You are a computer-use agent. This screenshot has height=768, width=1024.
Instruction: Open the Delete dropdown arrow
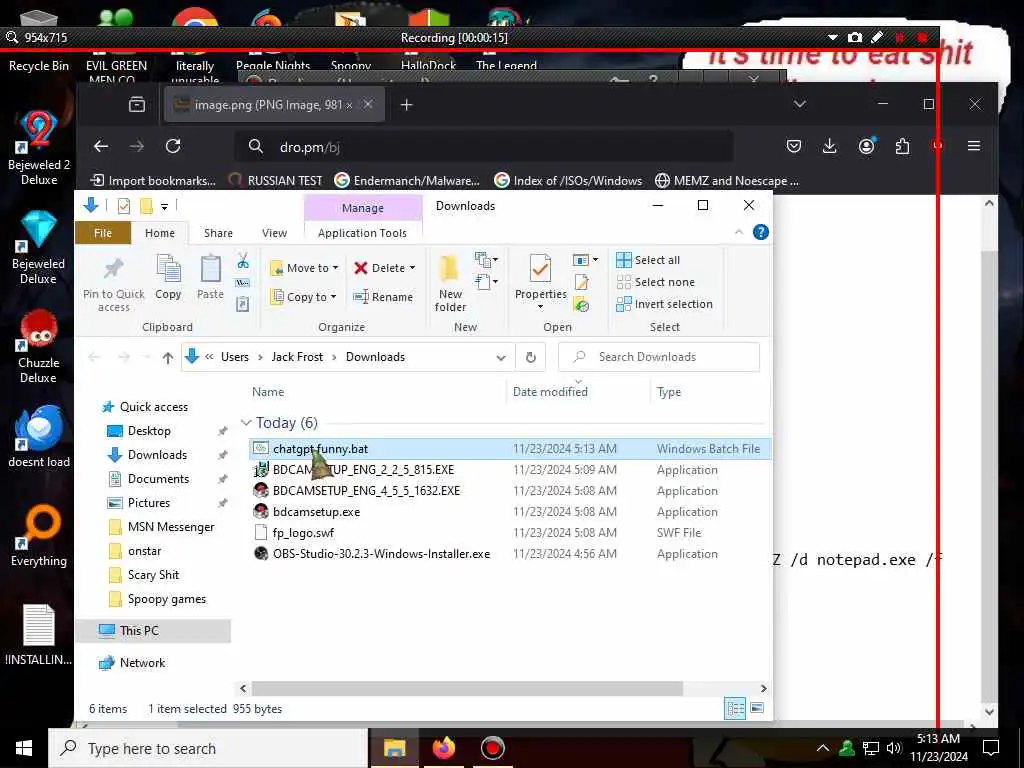click(412, 268)
